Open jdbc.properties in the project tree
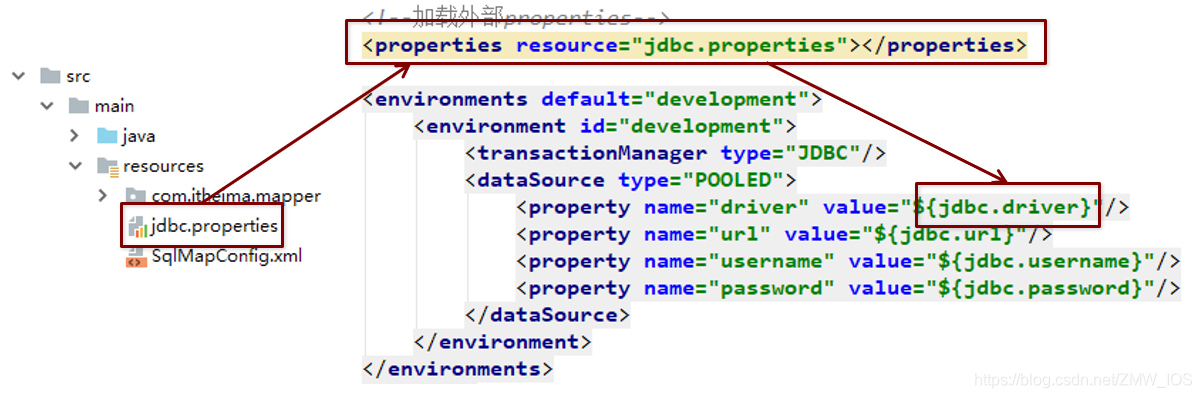 coord(214,226)
